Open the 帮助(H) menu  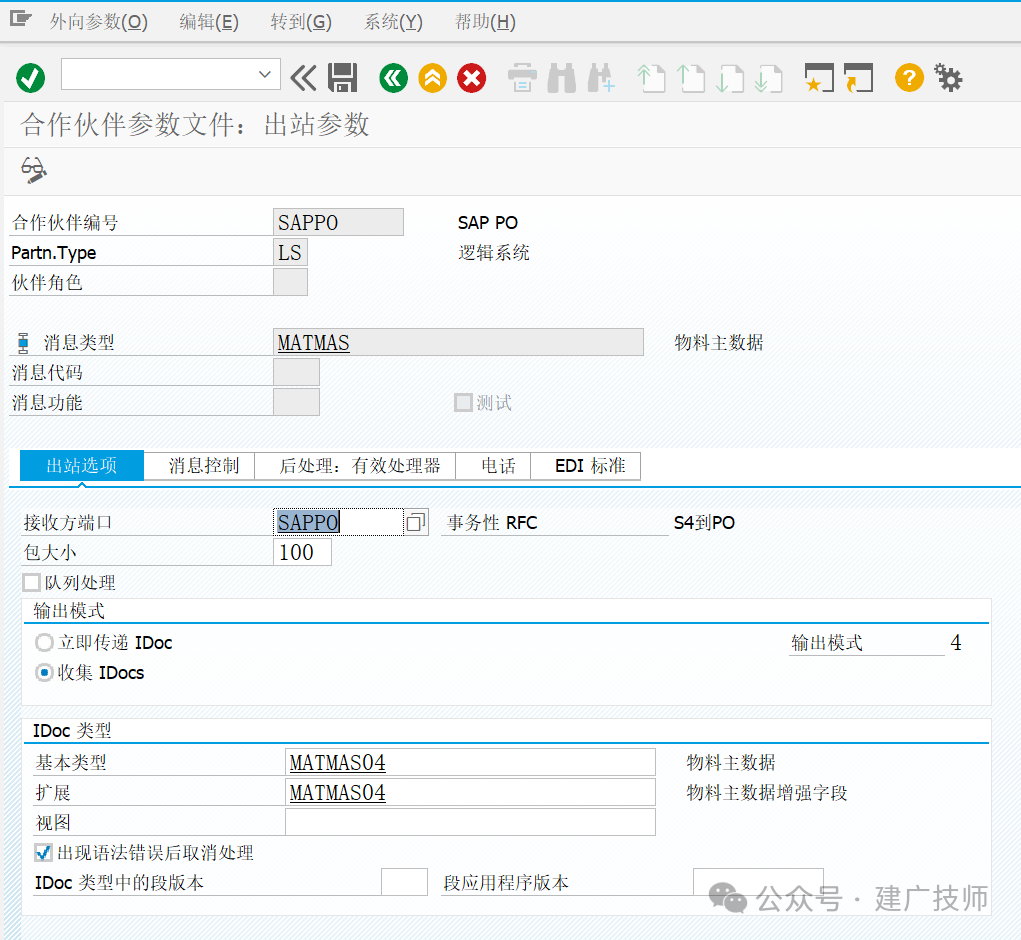pyautogui.click(x=485, y=22)
